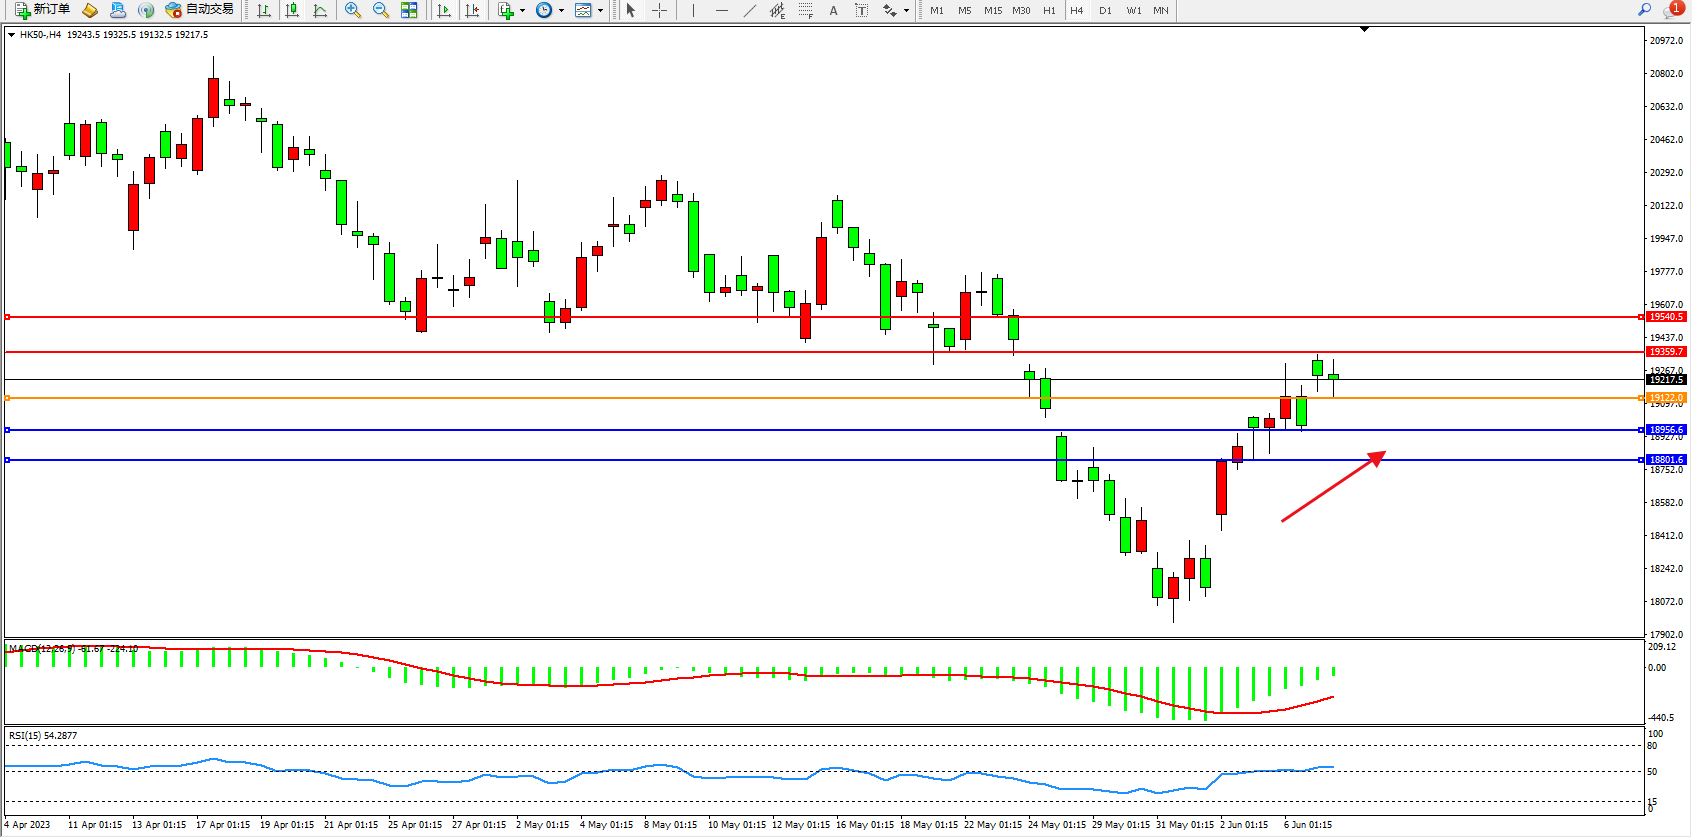Expand the arrows objects dropdown
This screenshot has height=838, width=1692.
click(x=906, y=10)
